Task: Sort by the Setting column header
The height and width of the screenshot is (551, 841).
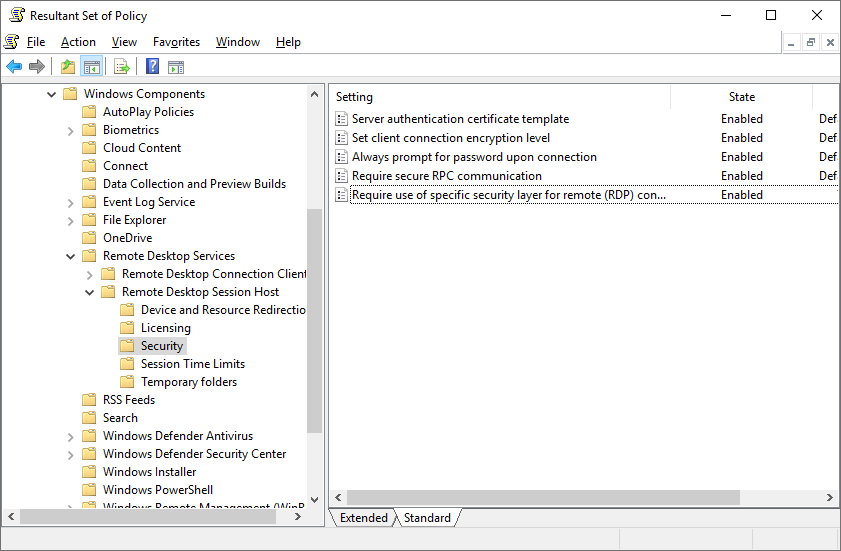Action: (500, 97)
